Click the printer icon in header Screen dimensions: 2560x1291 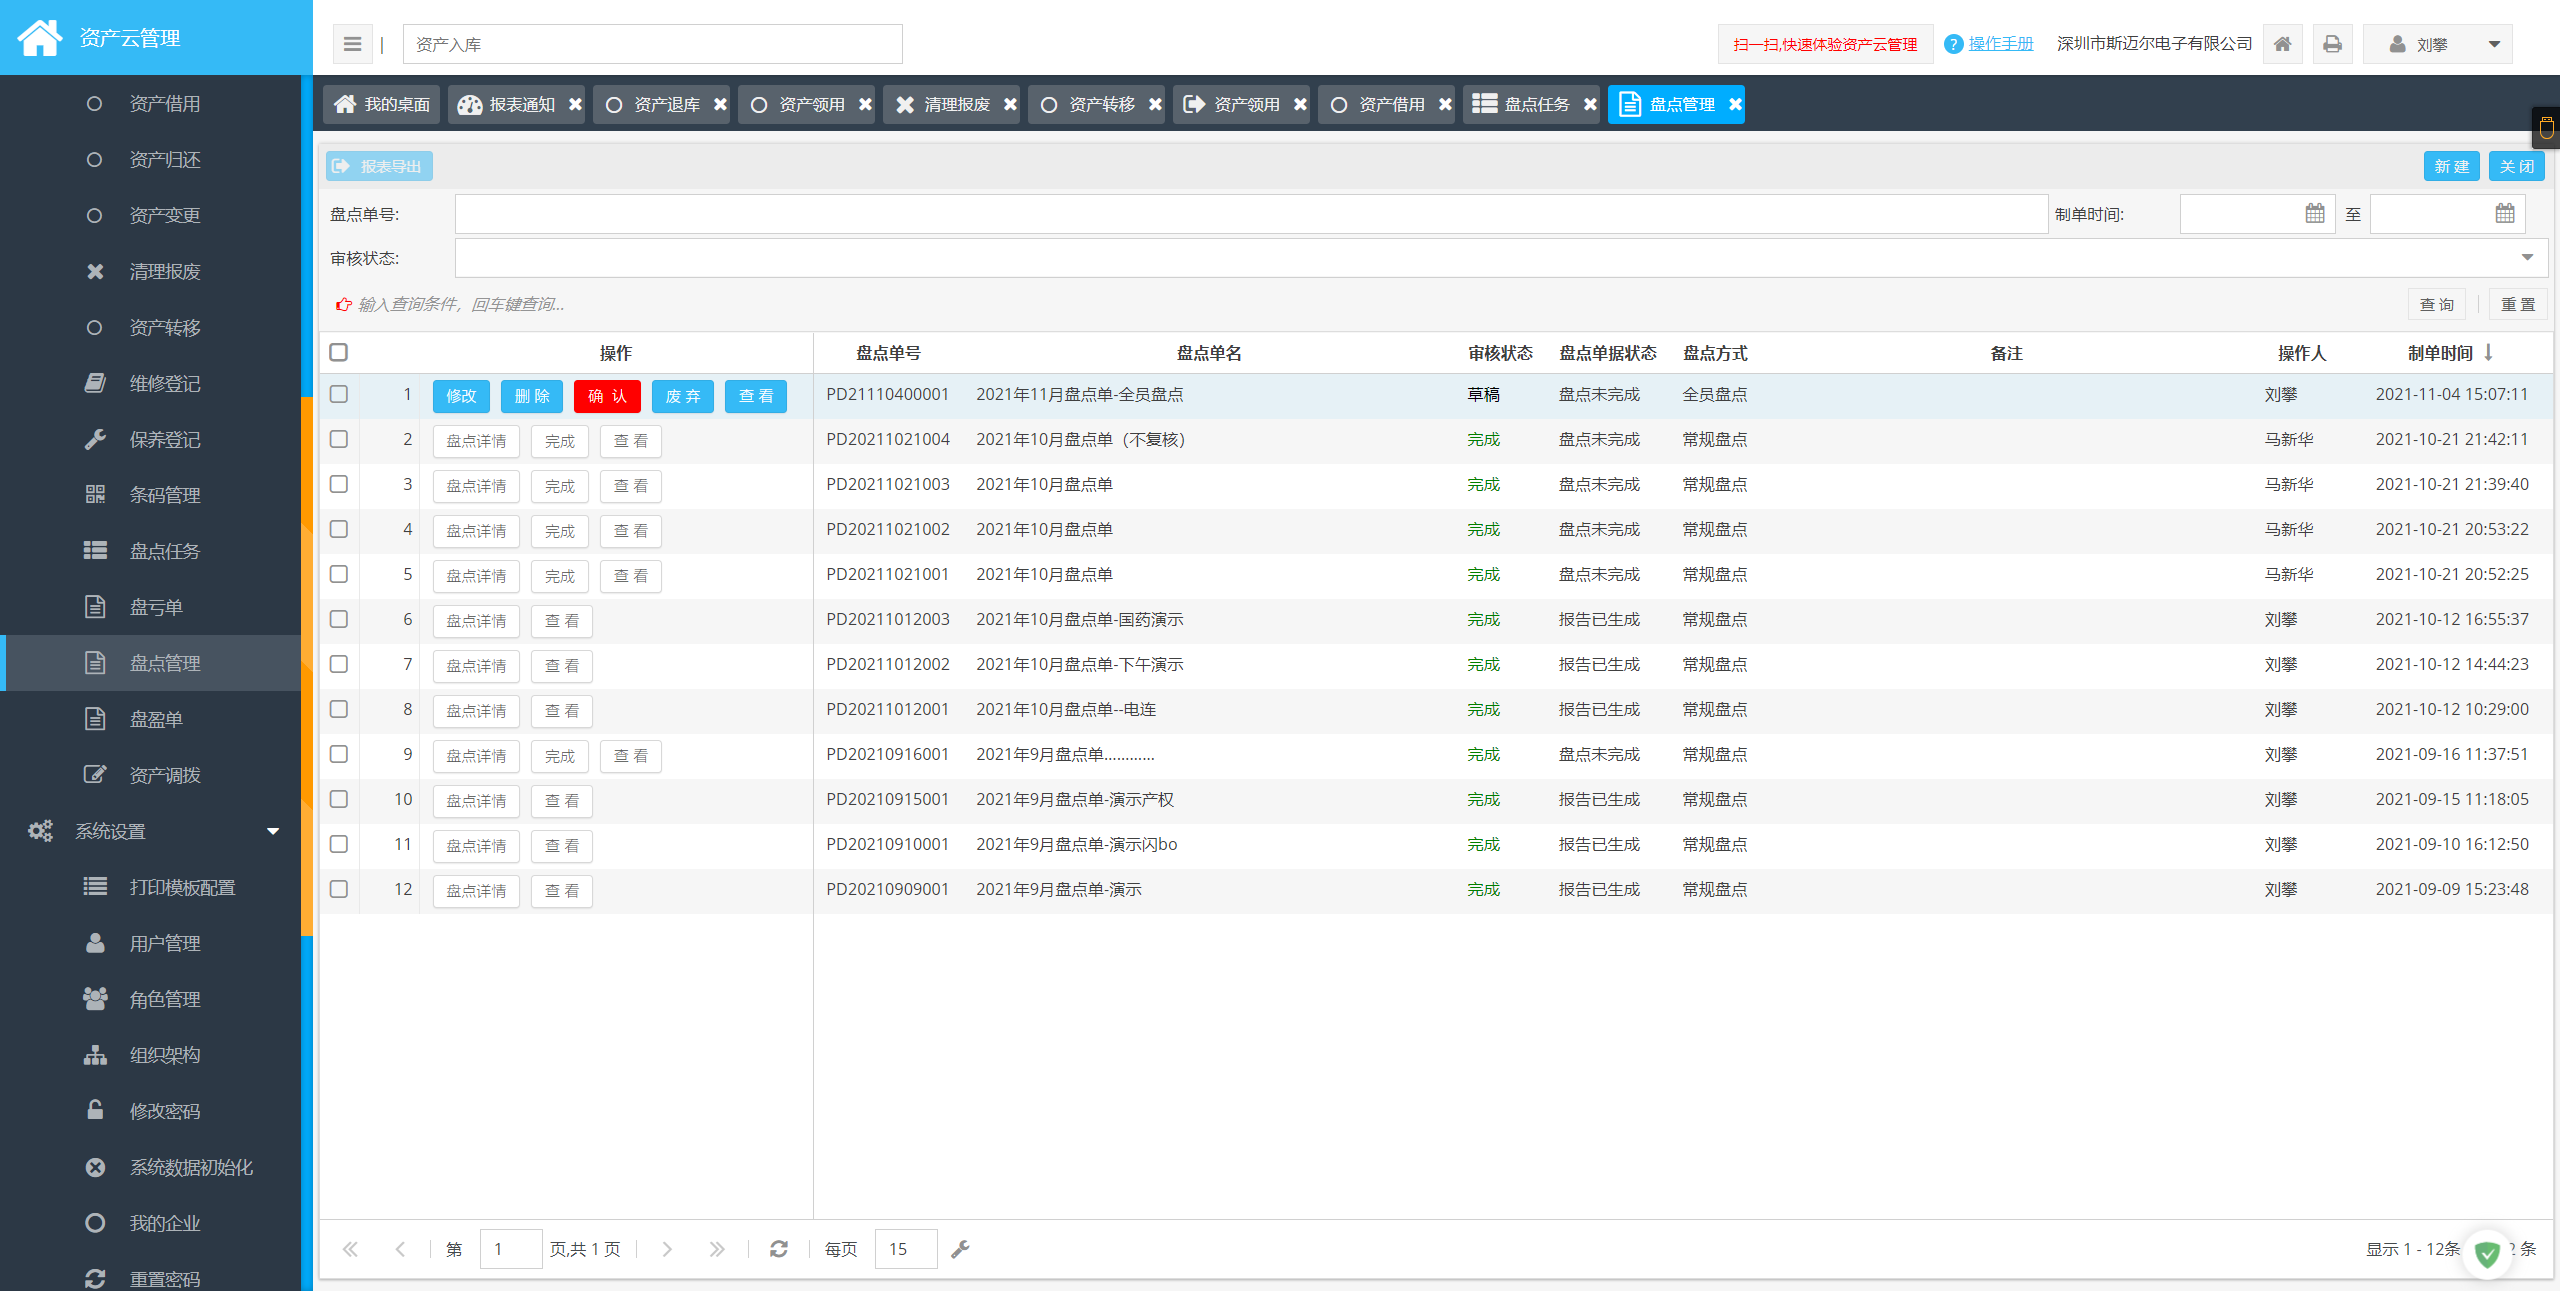click(2332, 44)
